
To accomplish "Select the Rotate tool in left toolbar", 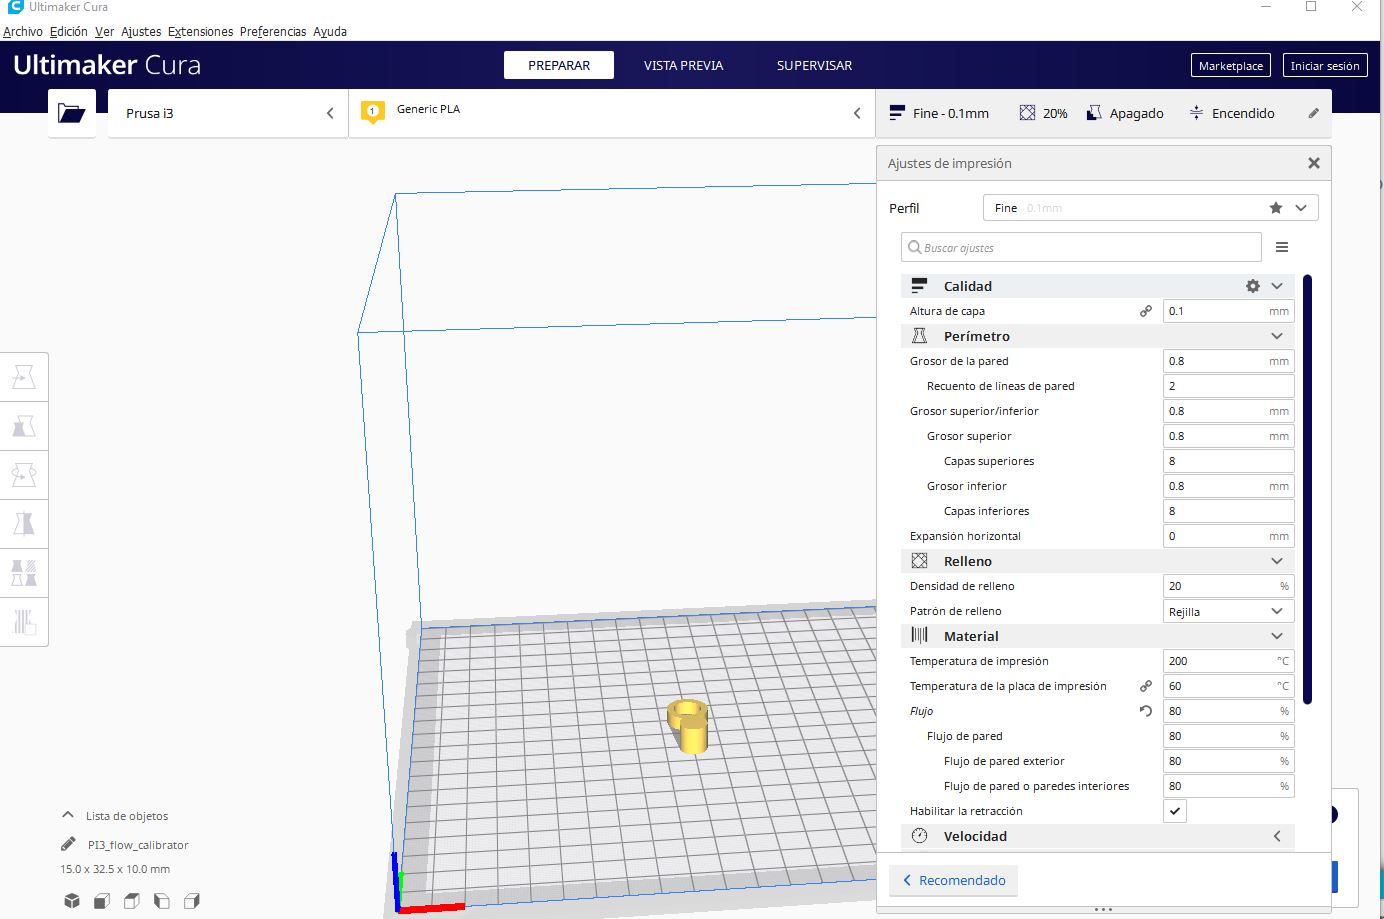I will [24, 475].
